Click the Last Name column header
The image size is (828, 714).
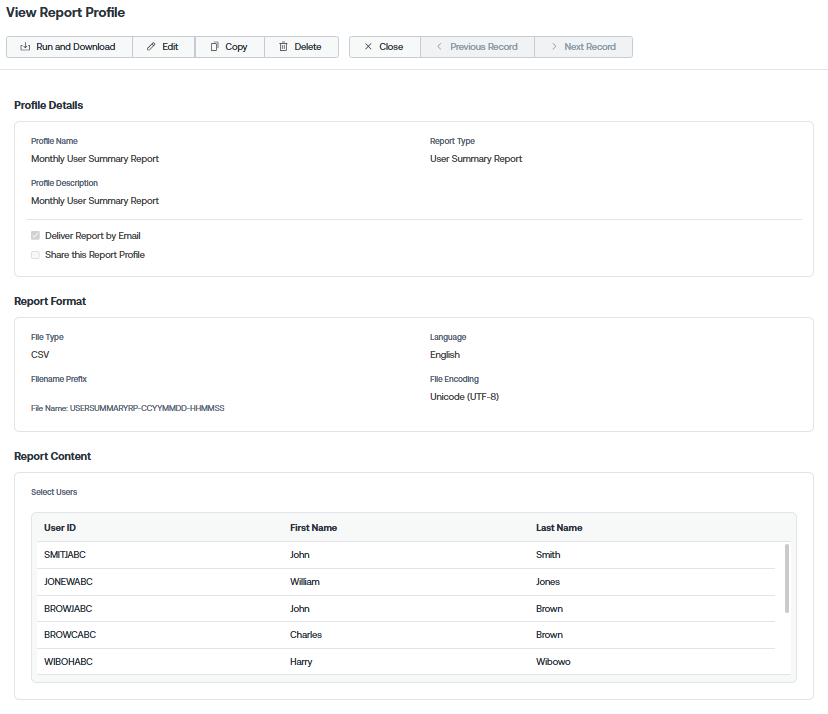[x=559, y=528]
